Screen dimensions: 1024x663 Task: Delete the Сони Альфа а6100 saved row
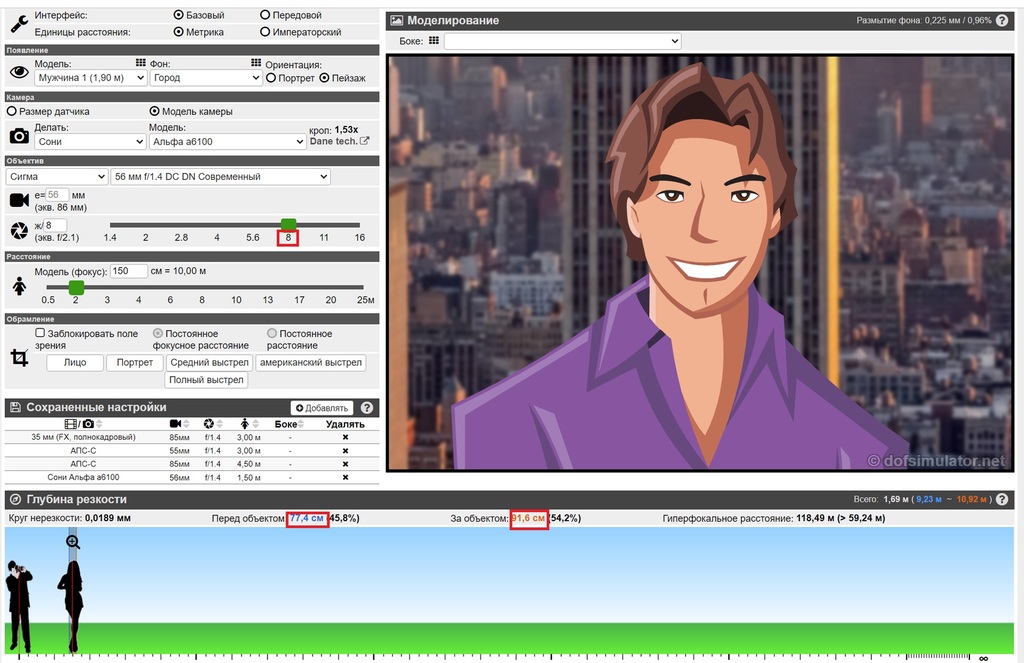346,478
